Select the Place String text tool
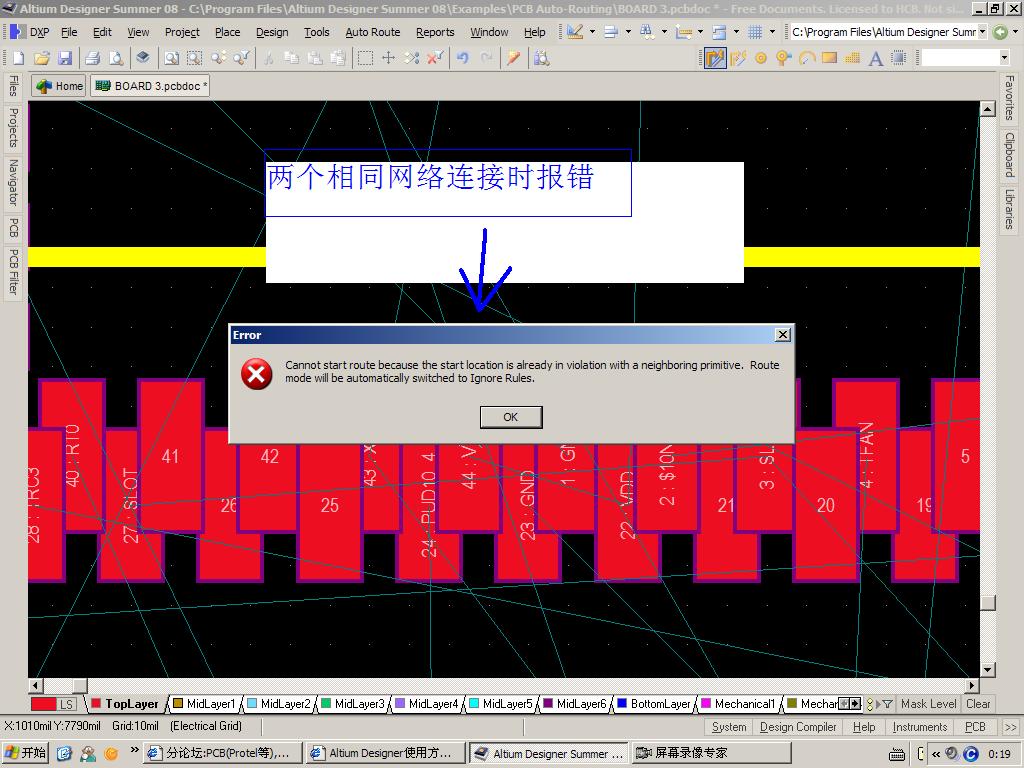 876,58
